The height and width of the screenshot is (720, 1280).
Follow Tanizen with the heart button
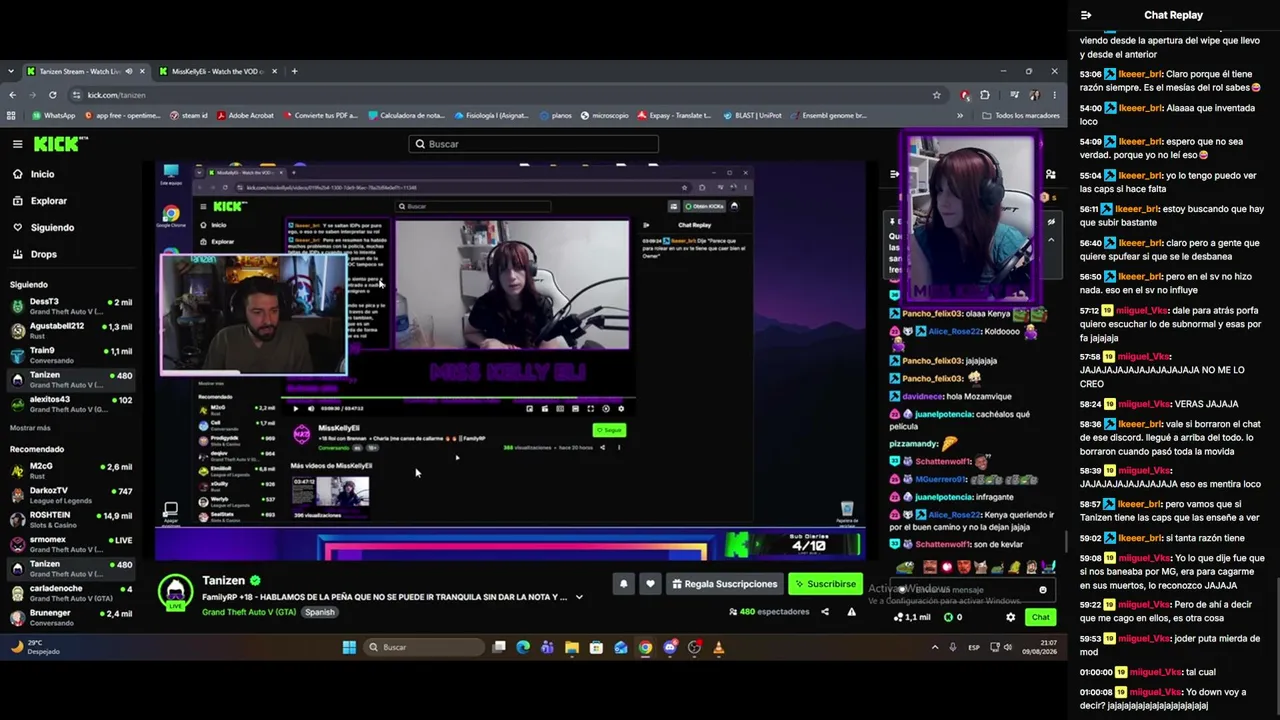click(x=650, y=584)
